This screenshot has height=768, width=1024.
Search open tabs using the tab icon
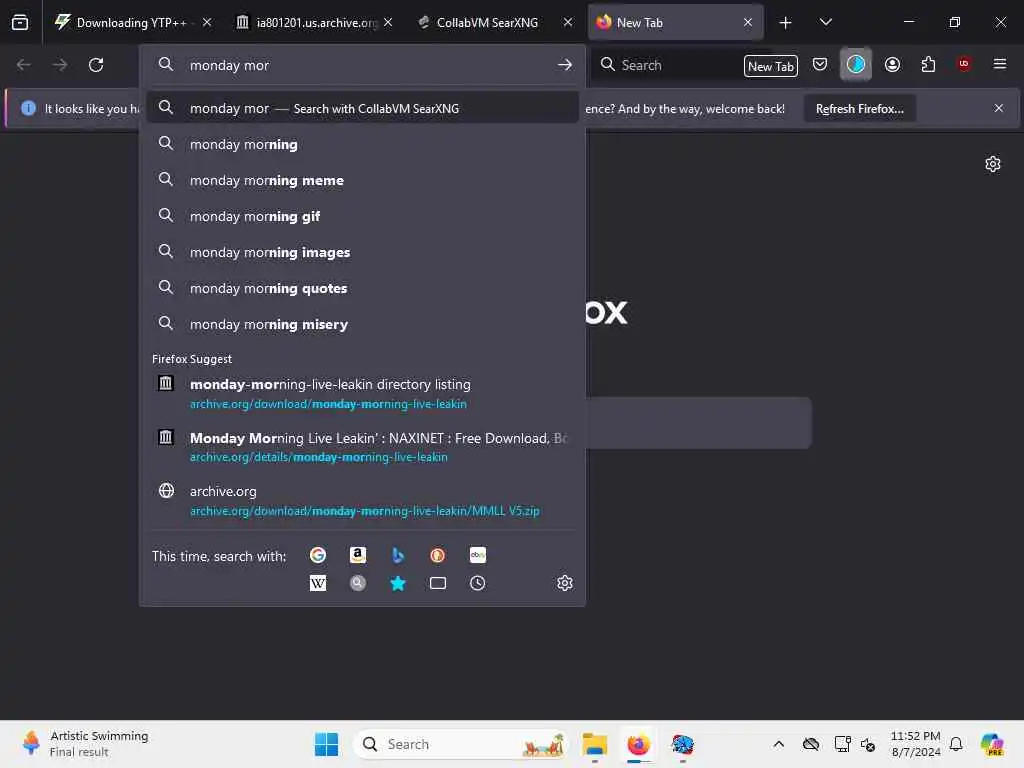point(438,583)
